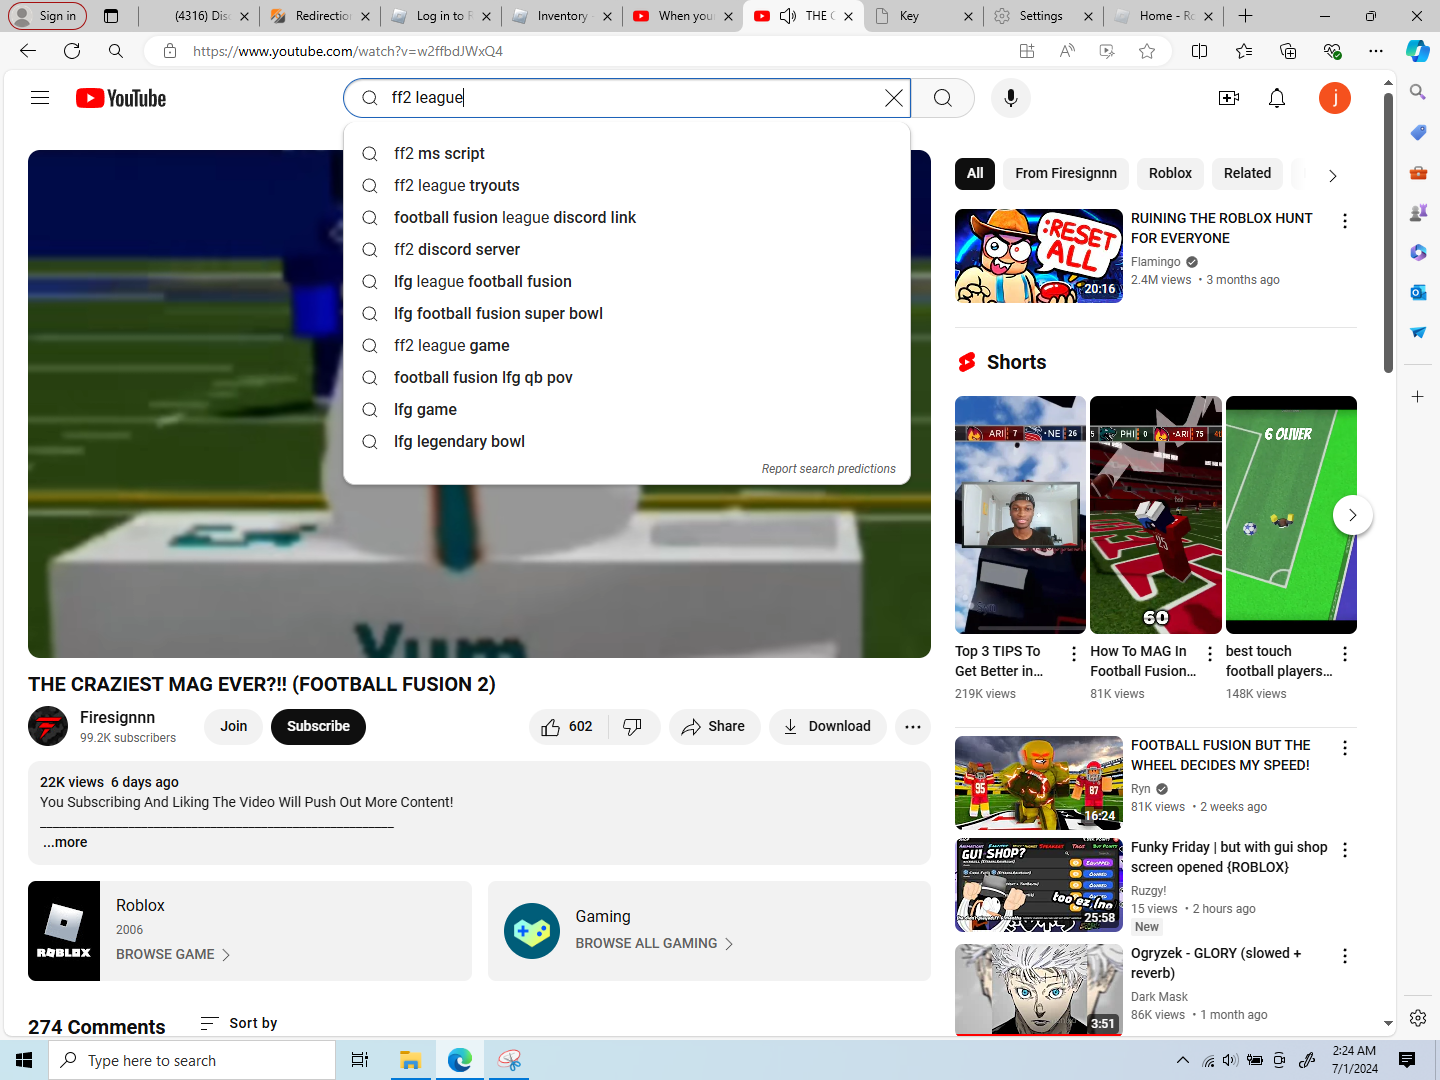
Task: Open options for How To MAG short
Action: point(1210,654)
